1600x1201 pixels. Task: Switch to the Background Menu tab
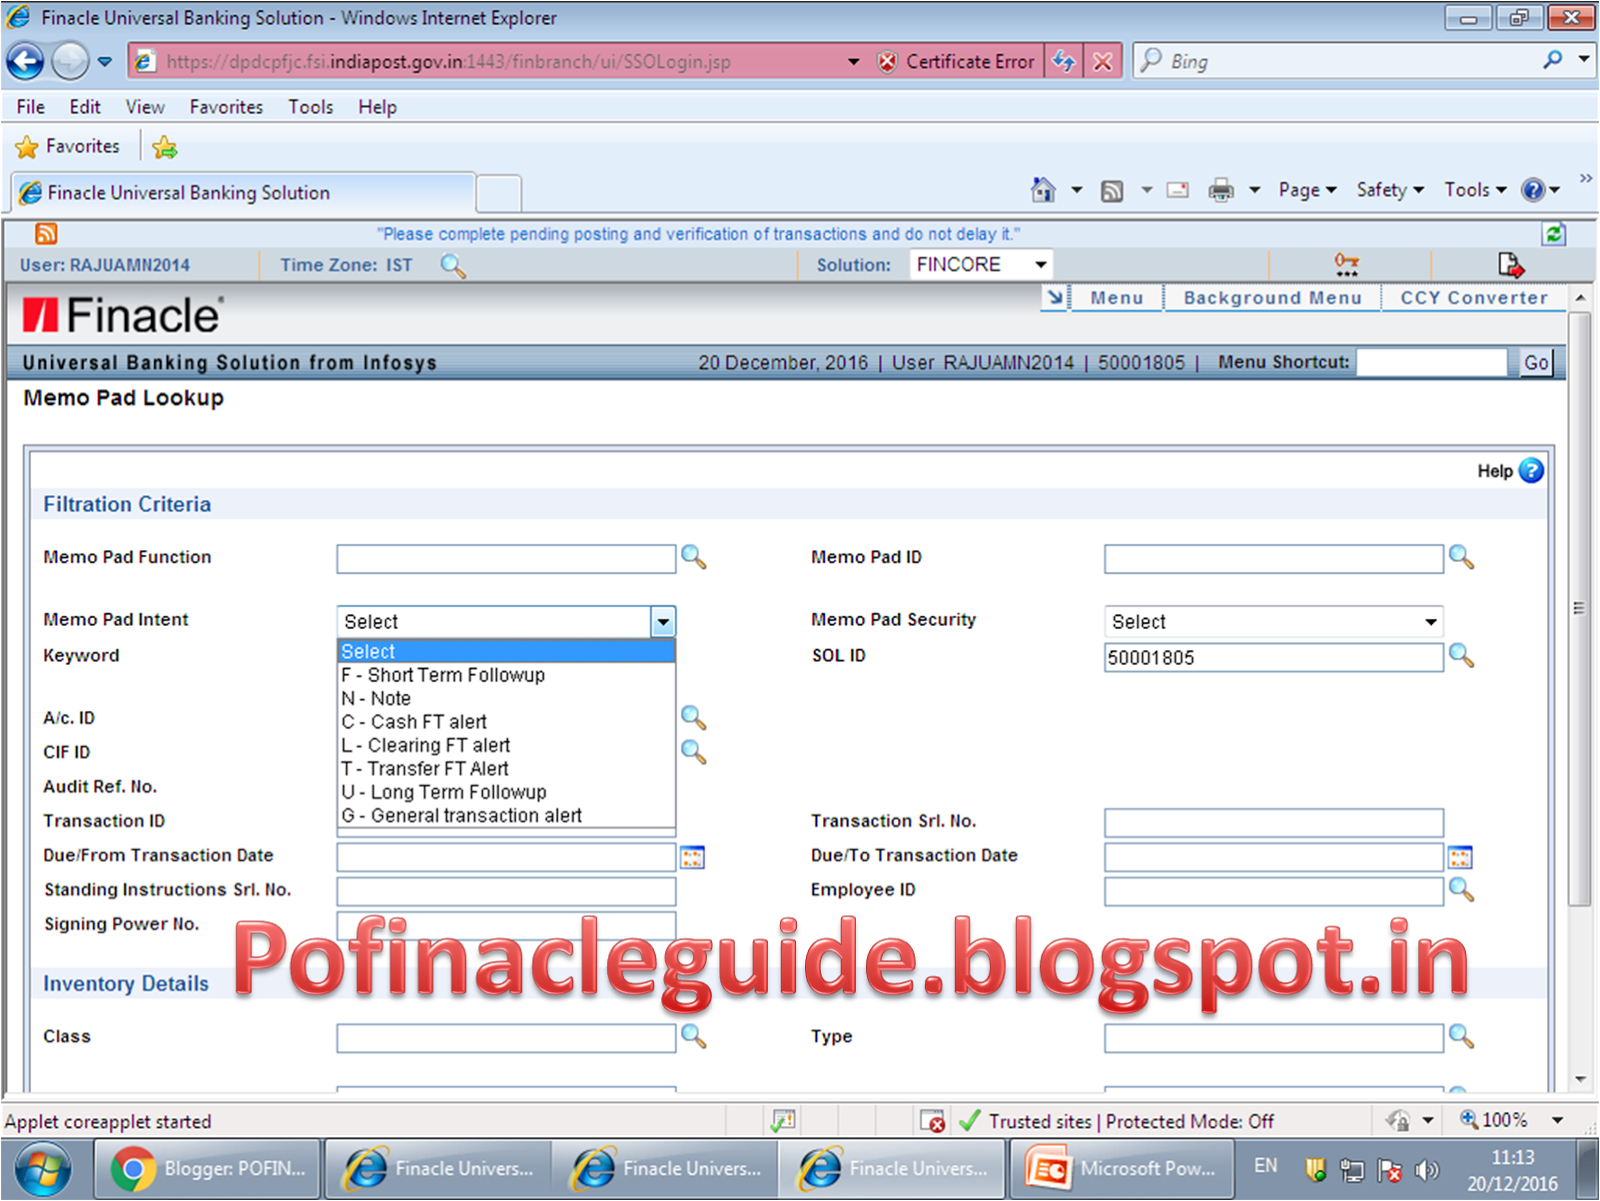click(1271, 297)
